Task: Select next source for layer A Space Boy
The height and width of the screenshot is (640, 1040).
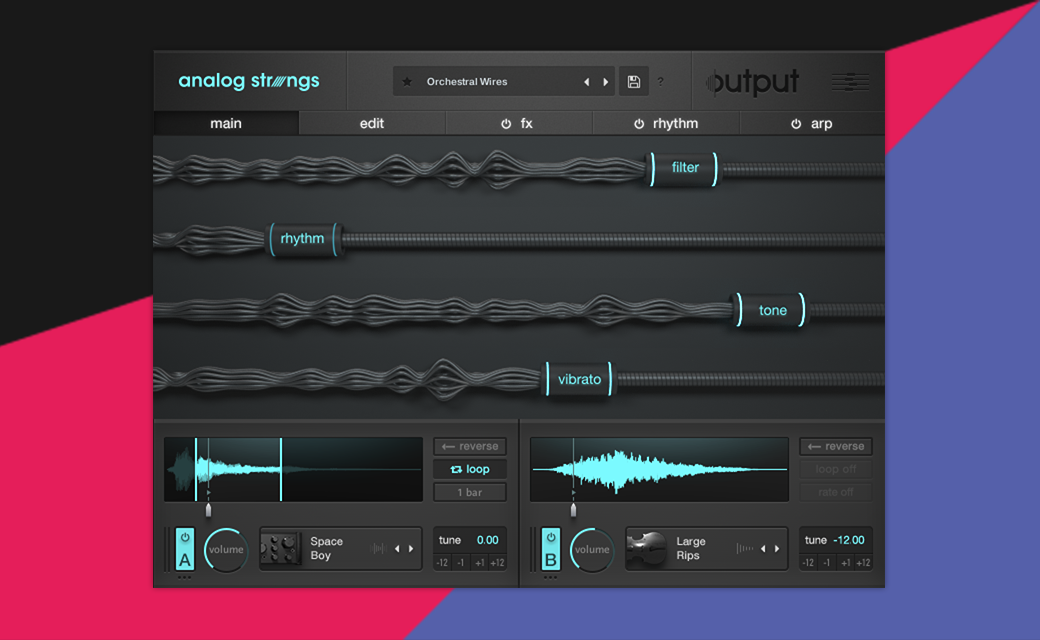Action: coord(411,548)
